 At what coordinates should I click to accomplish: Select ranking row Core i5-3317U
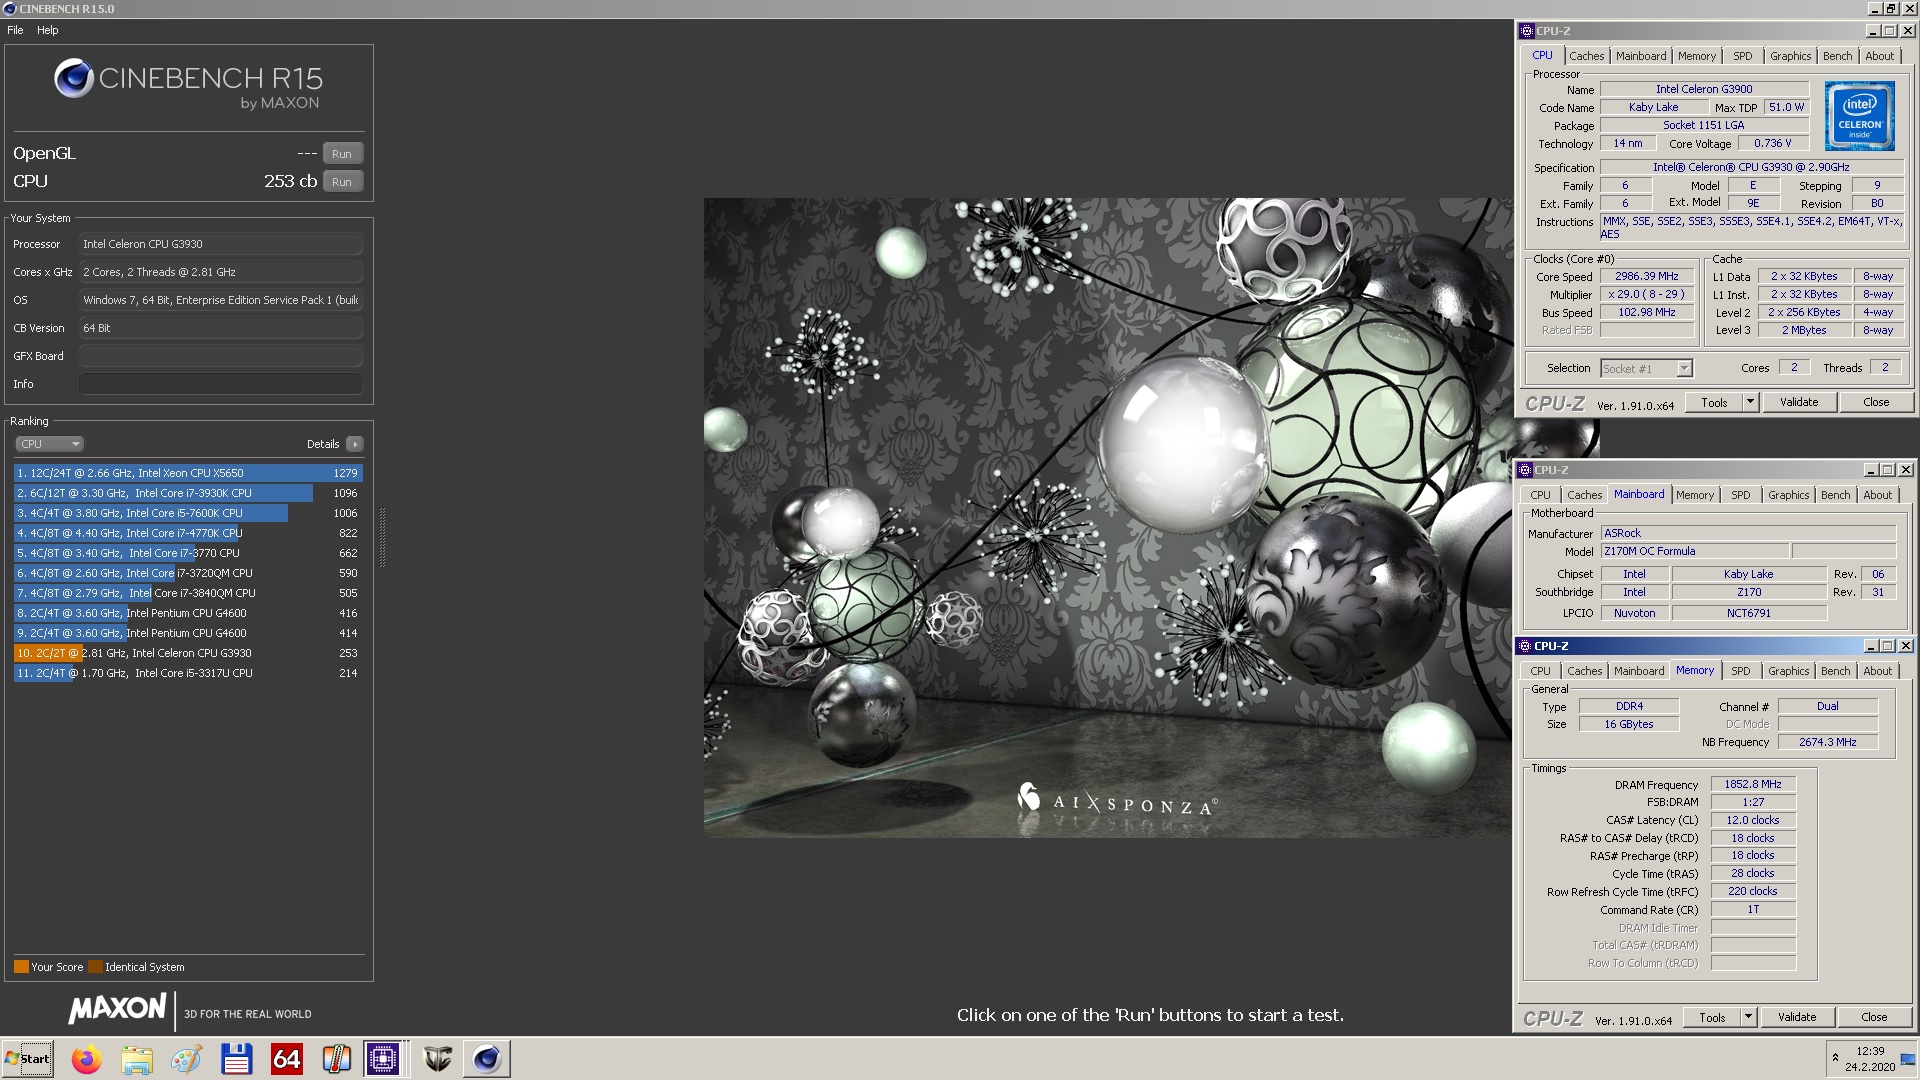(x=188, y=673)
